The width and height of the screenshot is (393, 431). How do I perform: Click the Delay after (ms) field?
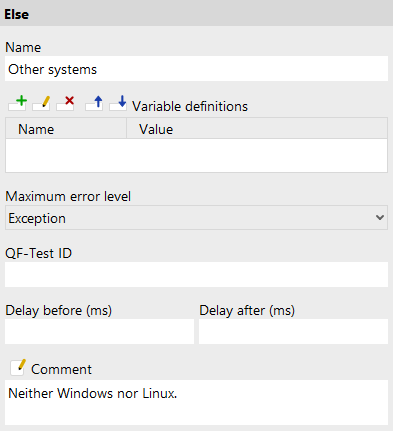coord(293,331)
